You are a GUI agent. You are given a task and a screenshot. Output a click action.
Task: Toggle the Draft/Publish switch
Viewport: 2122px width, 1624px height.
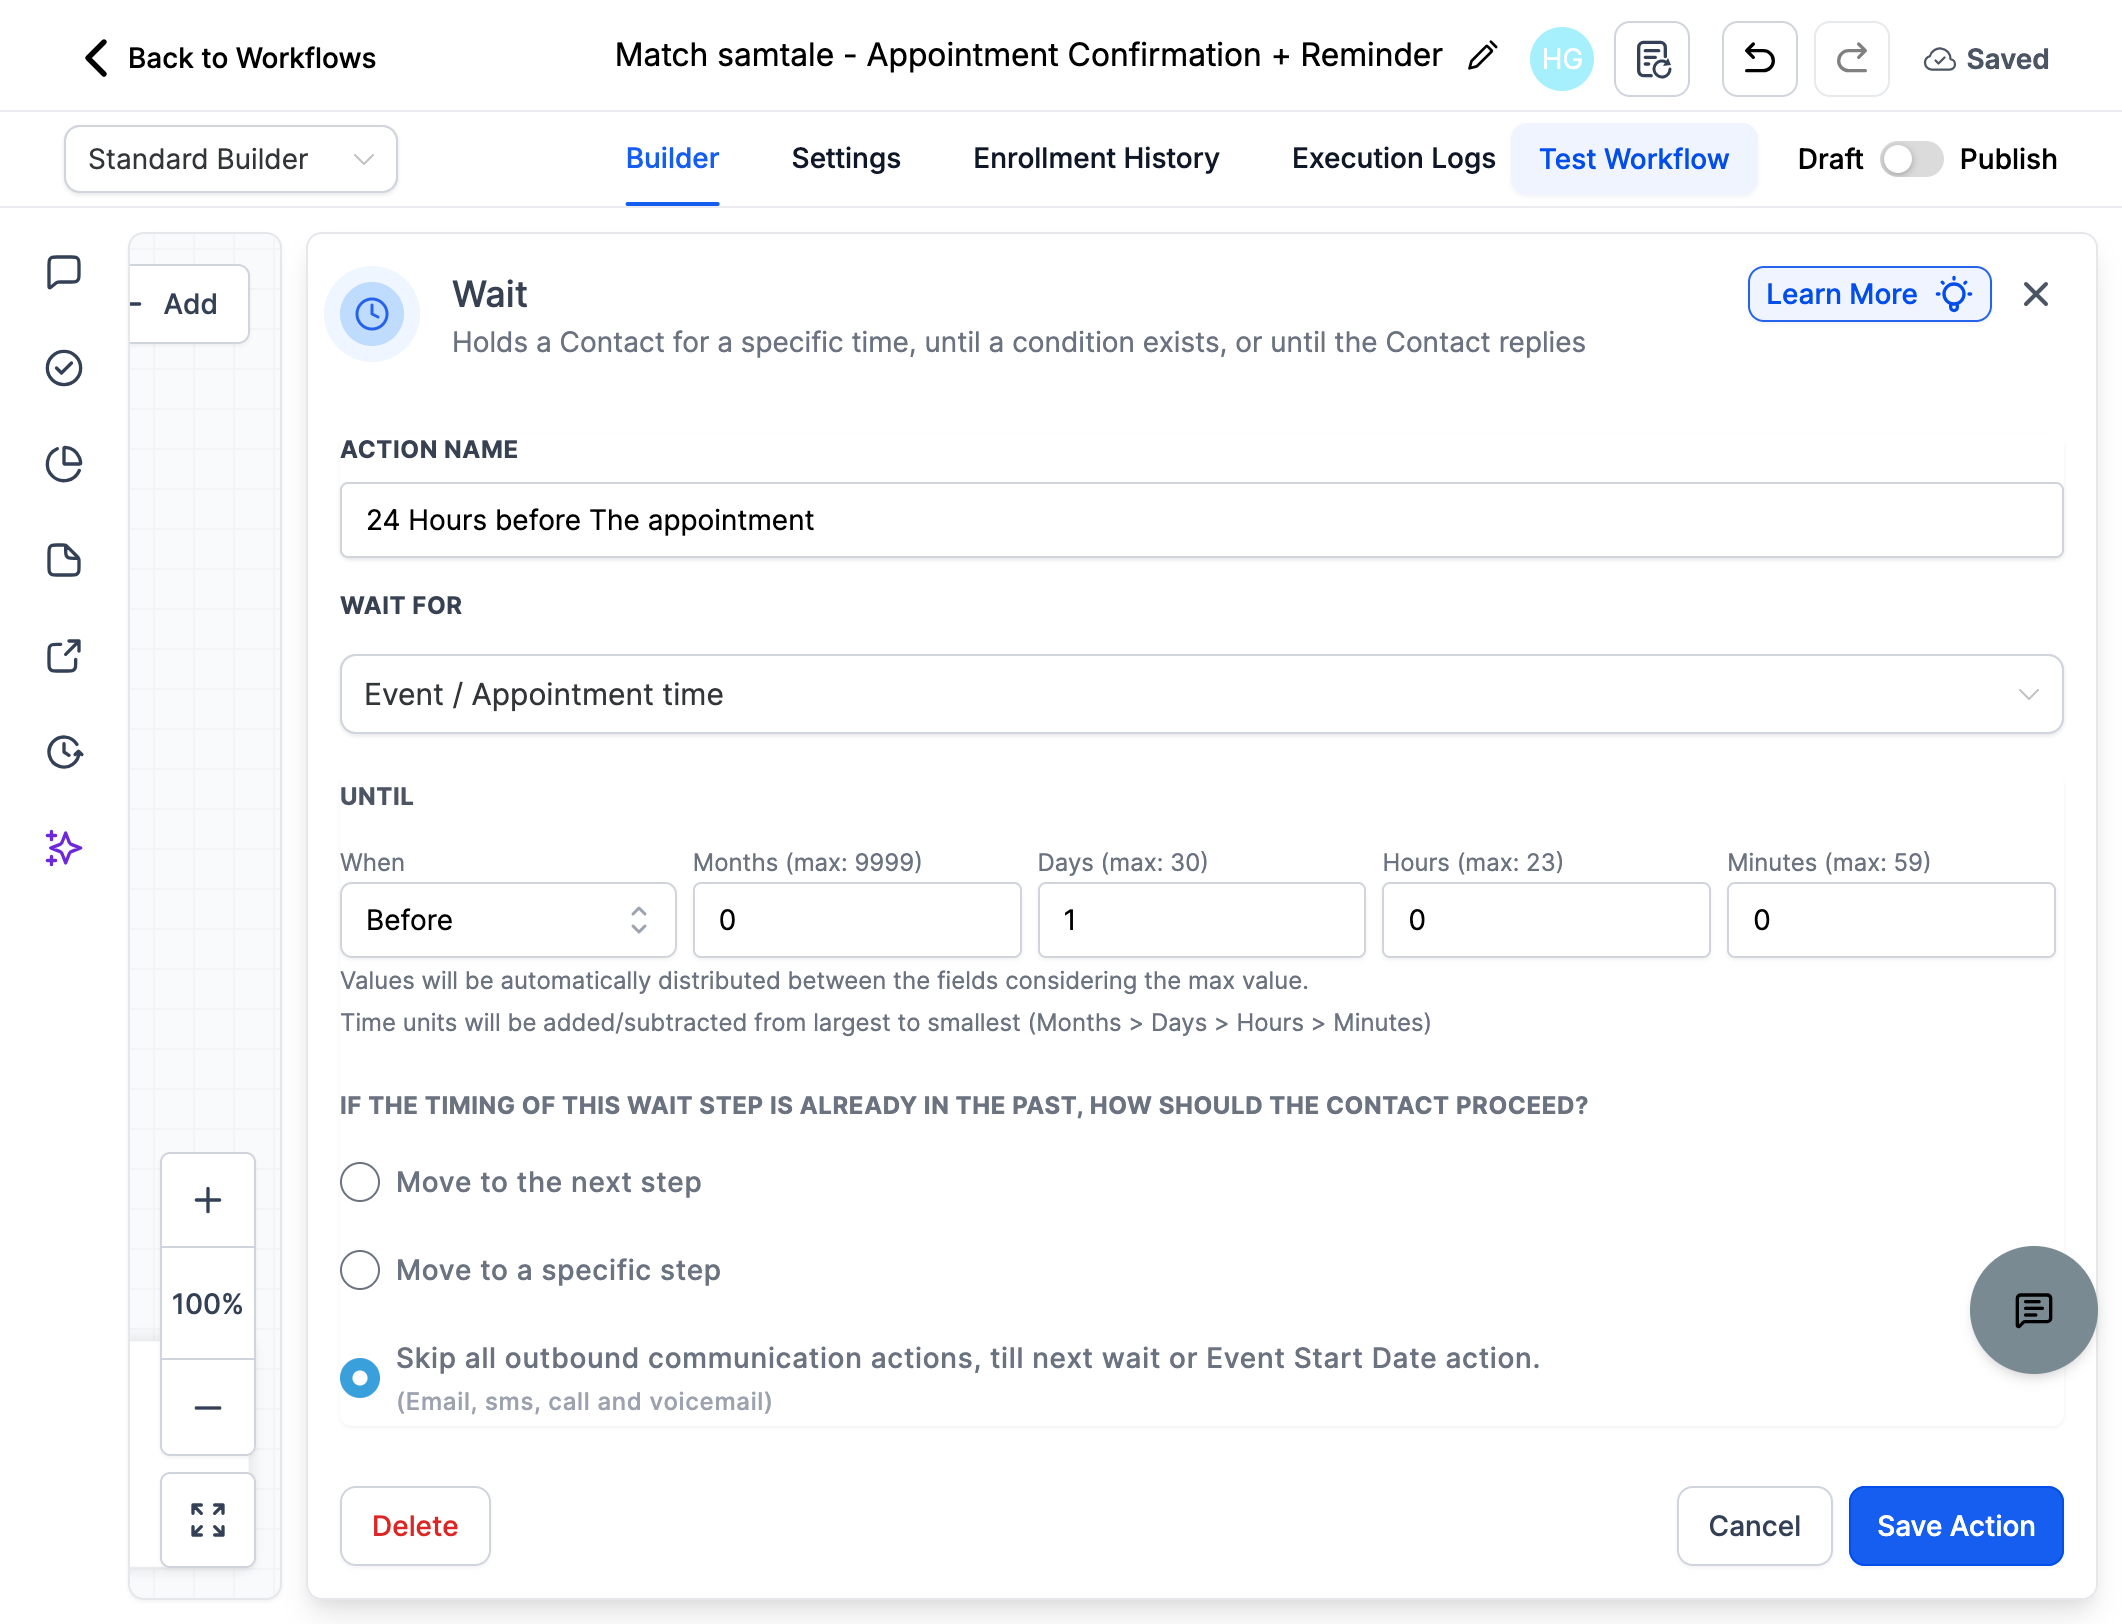[x=1911, y=159]
